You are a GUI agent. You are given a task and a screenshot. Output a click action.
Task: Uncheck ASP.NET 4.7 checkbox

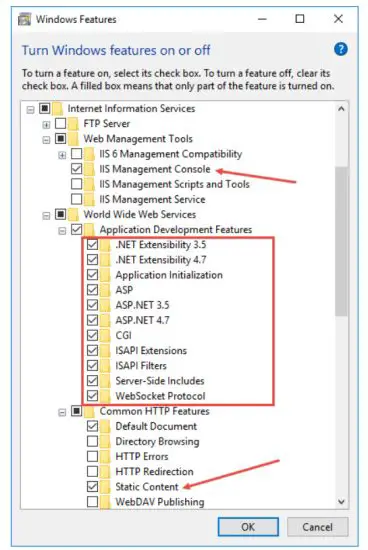tap(92, 320)
